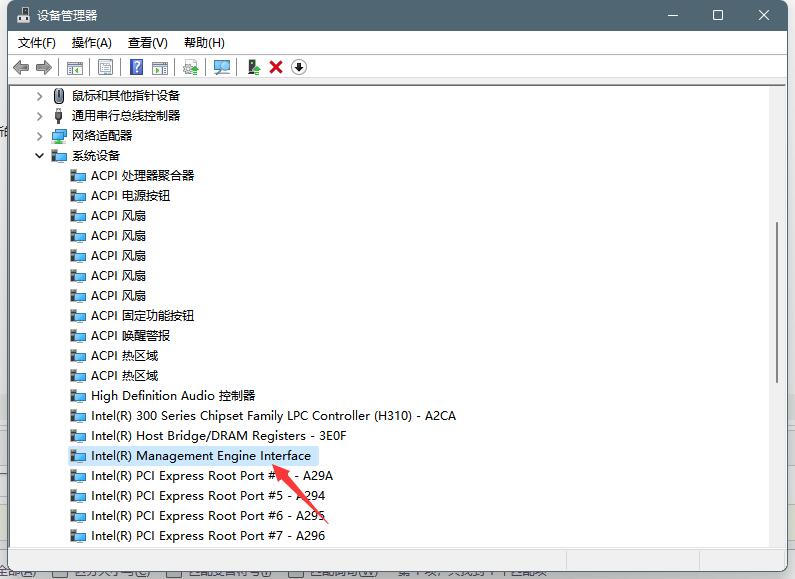Image resolution: width=795 pixels, height=579 pixels.
Task: Select High Definition Audio 控制器 device
Action: pyautogui.click(x=173, y=396)
